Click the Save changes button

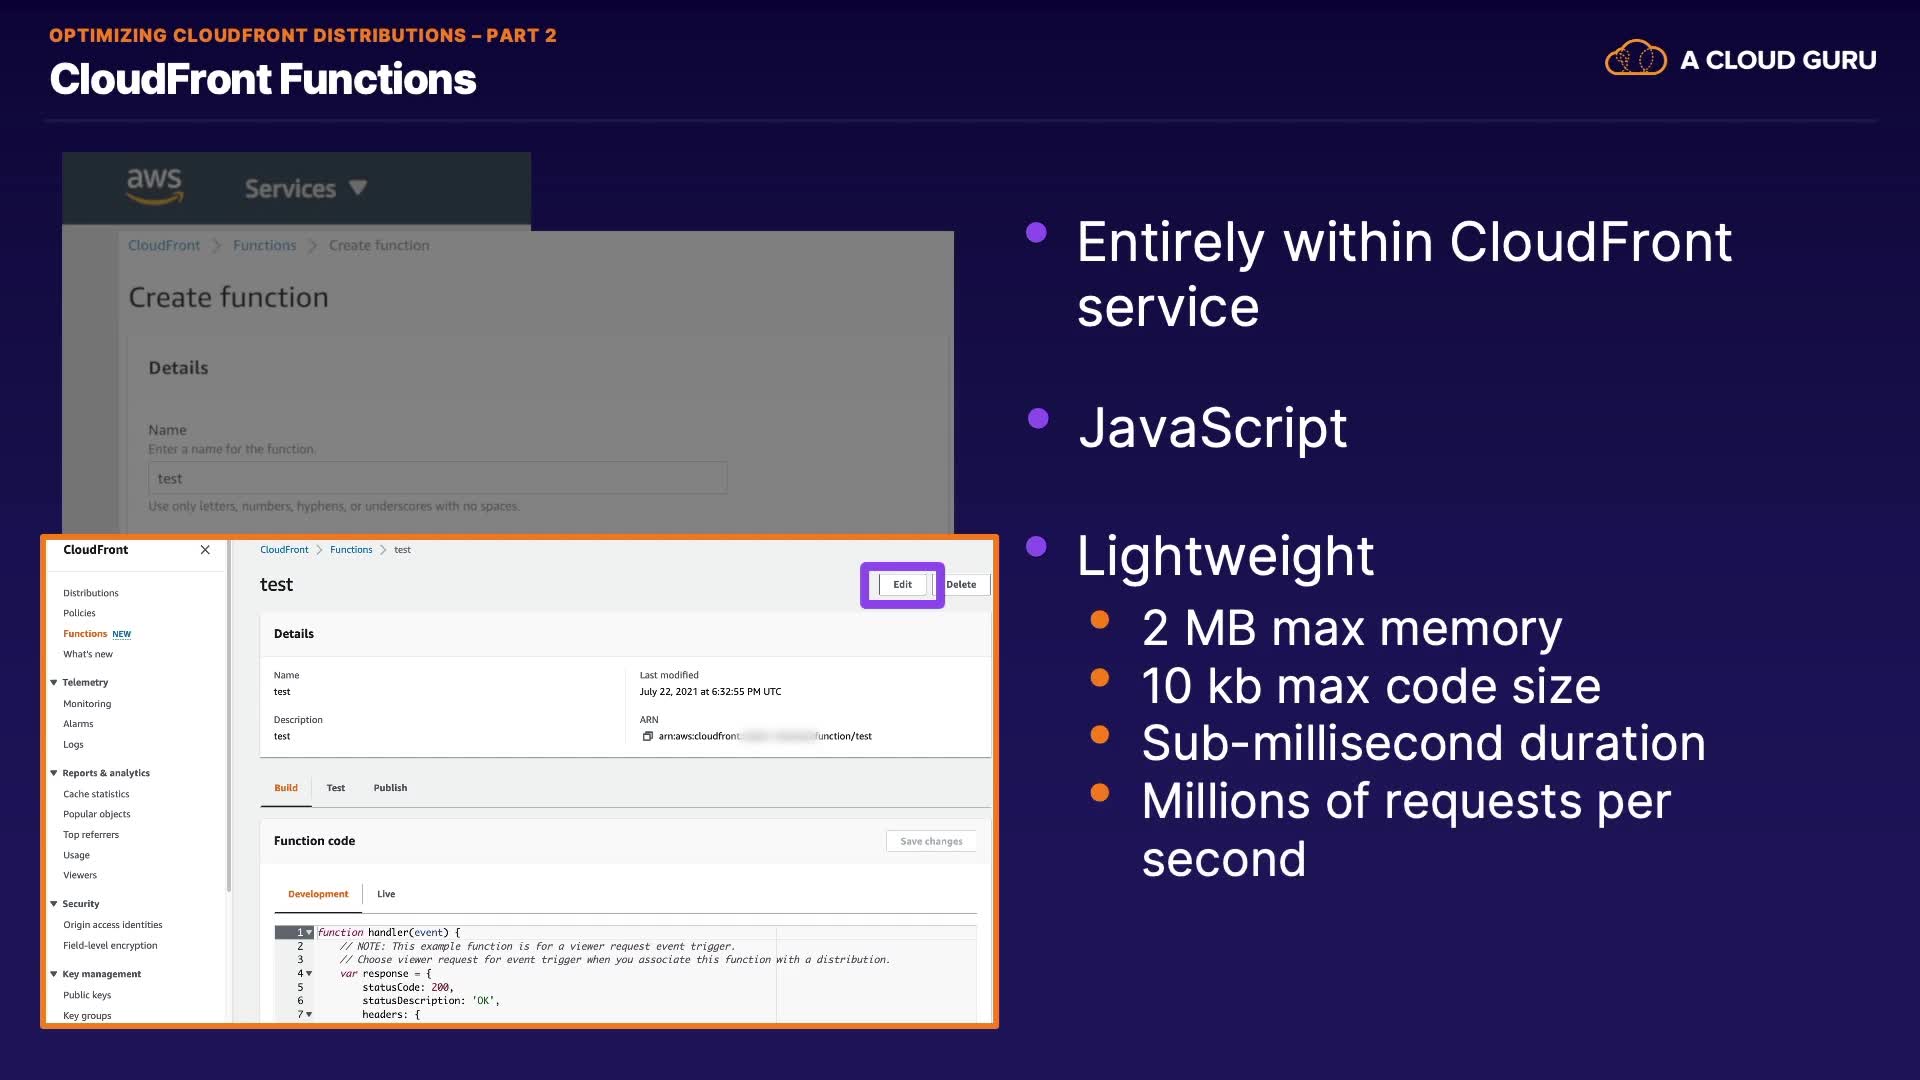931,842
